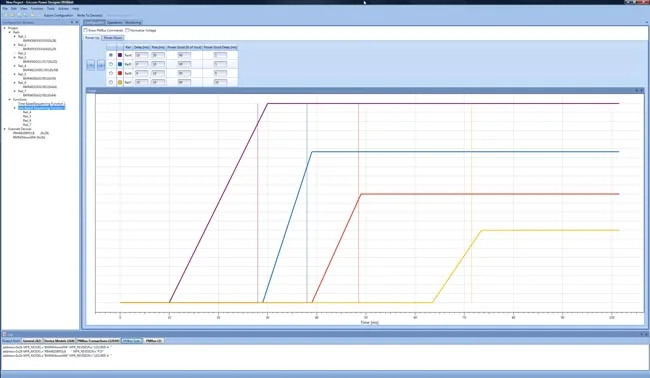
Task: Click Export Configuration in toolbar
Action: pyautogui.click(x=58, y=15)
